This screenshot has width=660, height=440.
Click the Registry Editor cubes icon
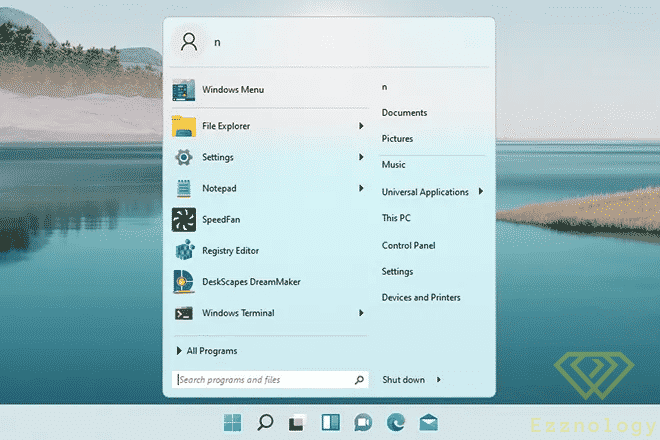(184, 250)
